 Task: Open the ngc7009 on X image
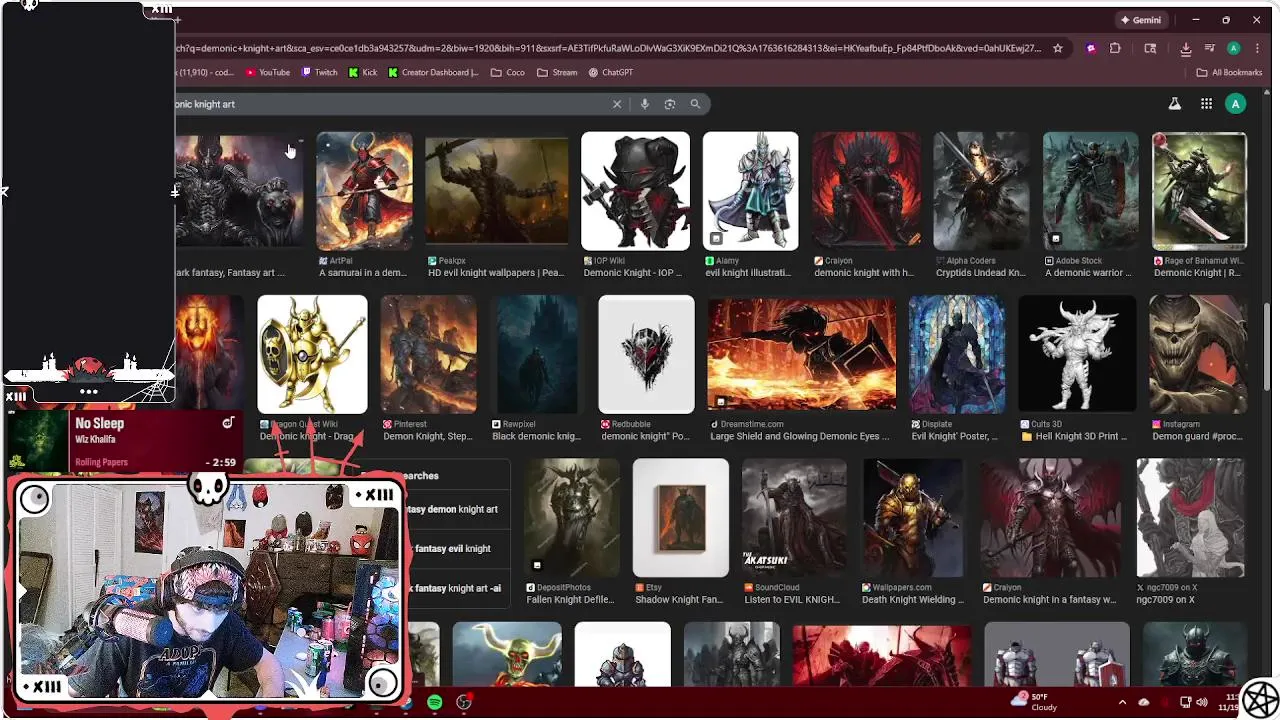(1191, 518)
